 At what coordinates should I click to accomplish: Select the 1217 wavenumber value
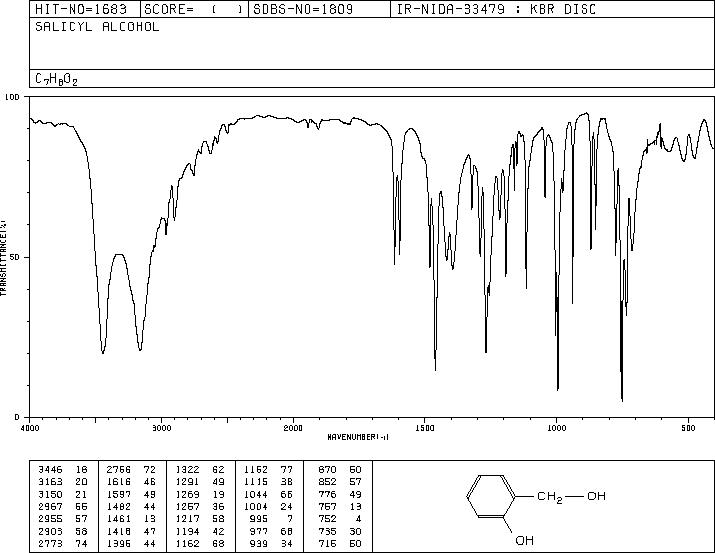187,519
